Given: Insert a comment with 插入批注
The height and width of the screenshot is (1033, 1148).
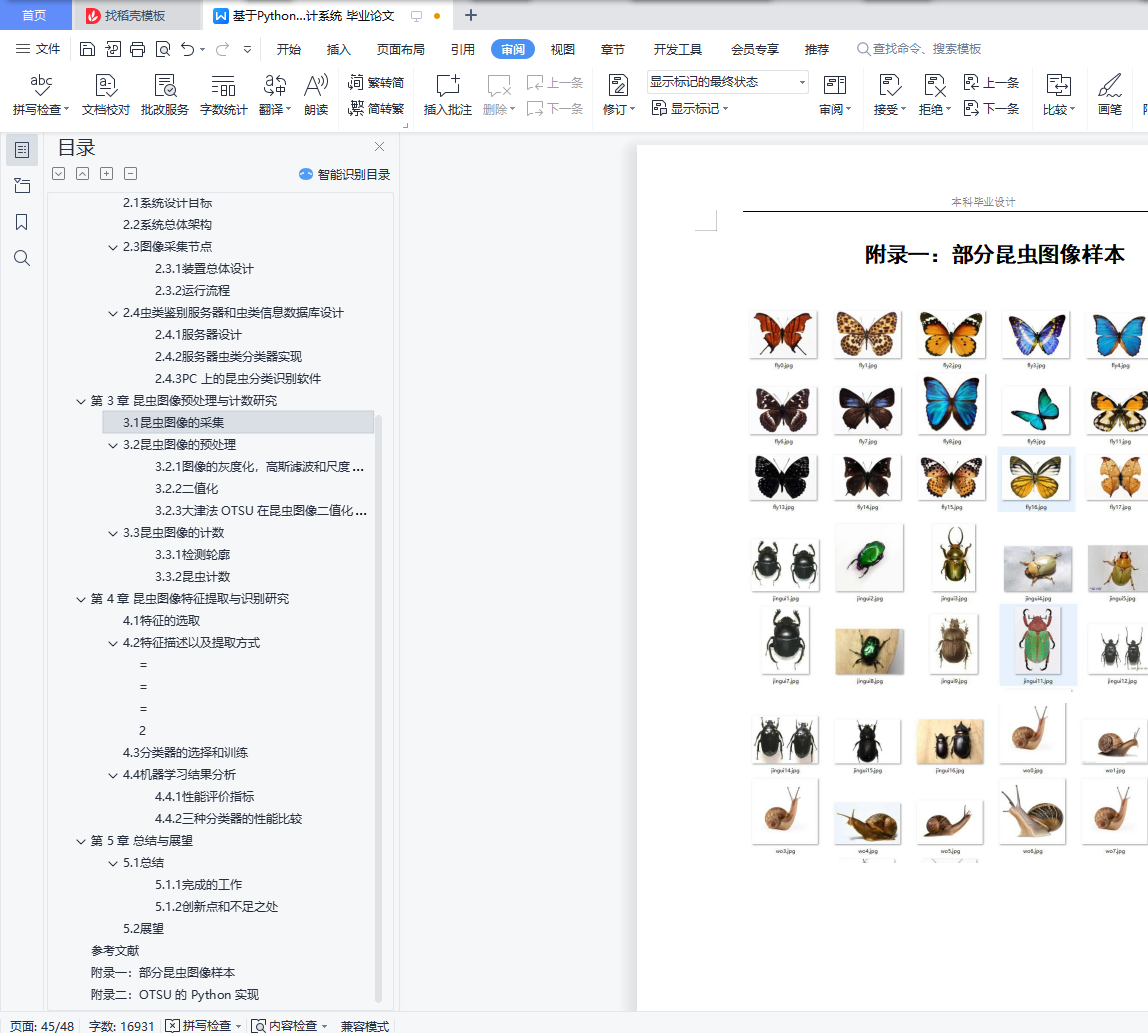Looking at the screenshot, I should pos(447,95).
